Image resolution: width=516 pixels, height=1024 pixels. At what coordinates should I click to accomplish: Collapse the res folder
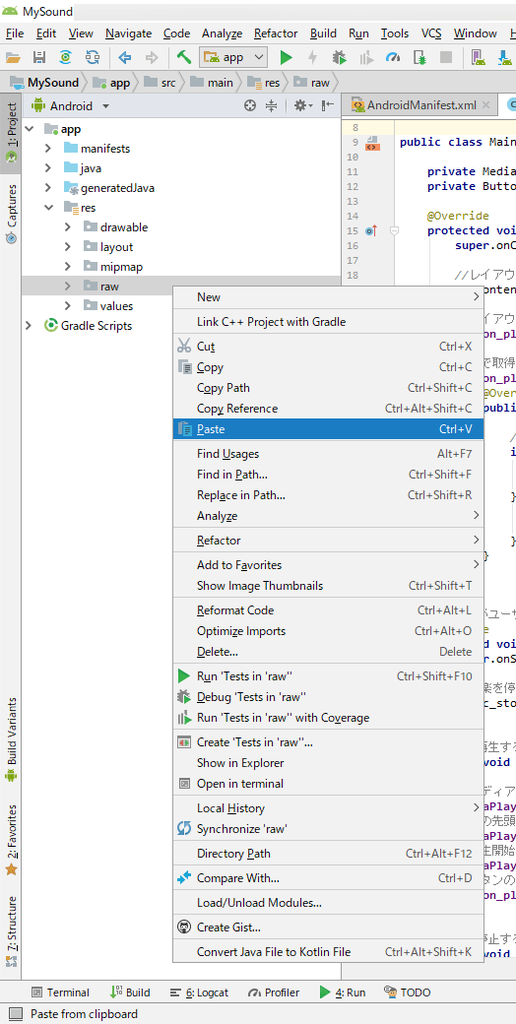tap(48, 208)
